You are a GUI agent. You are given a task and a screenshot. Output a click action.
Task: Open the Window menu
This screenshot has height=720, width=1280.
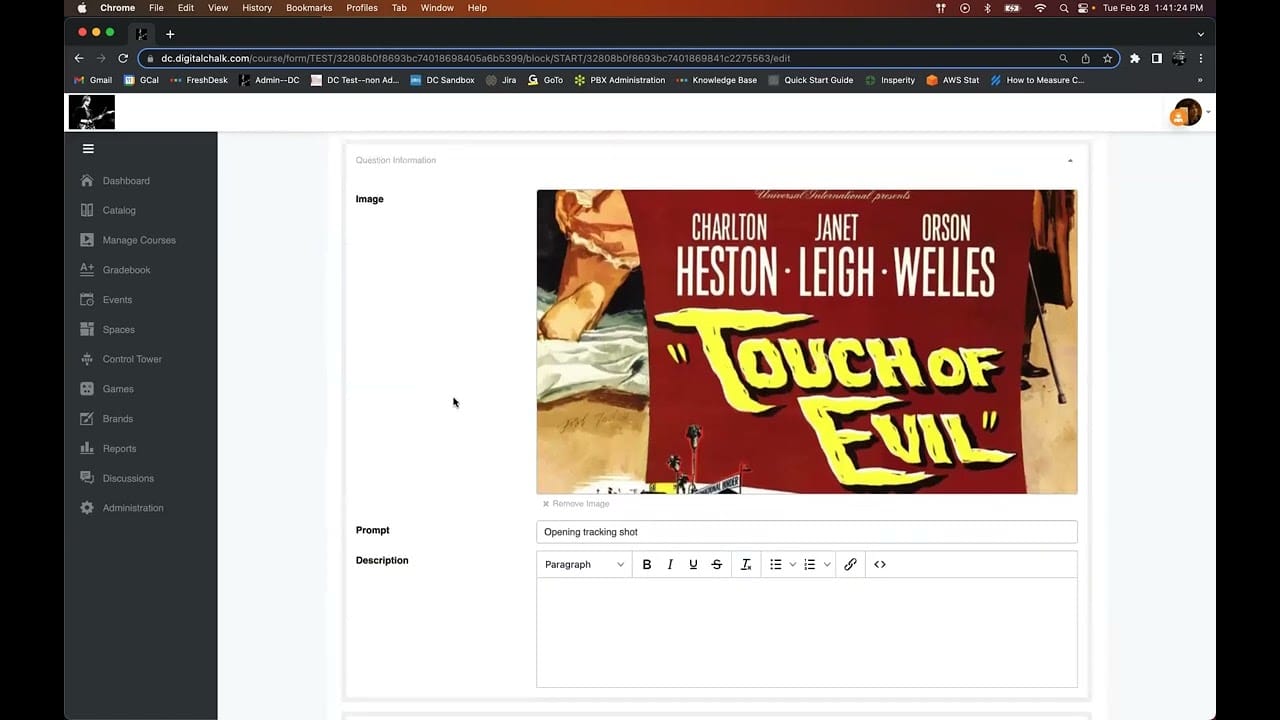[x=437, y=8]
